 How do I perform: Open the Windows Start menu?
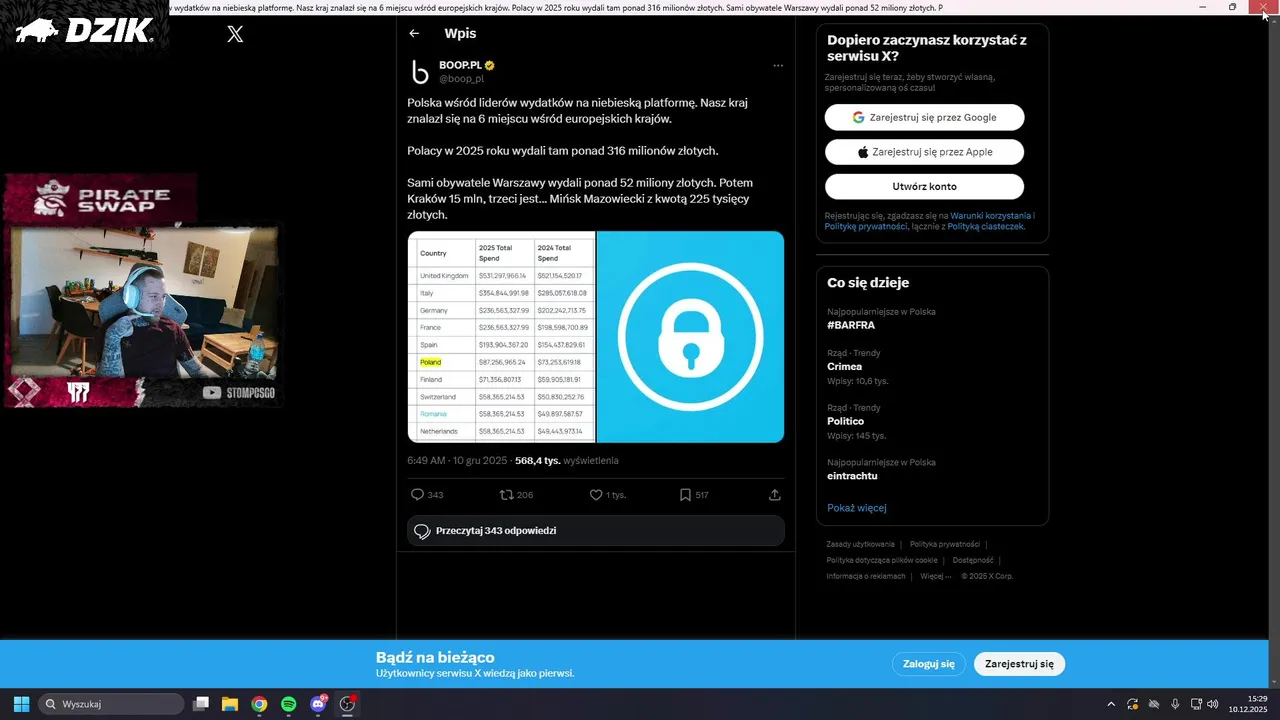click(x=21, y=704)
